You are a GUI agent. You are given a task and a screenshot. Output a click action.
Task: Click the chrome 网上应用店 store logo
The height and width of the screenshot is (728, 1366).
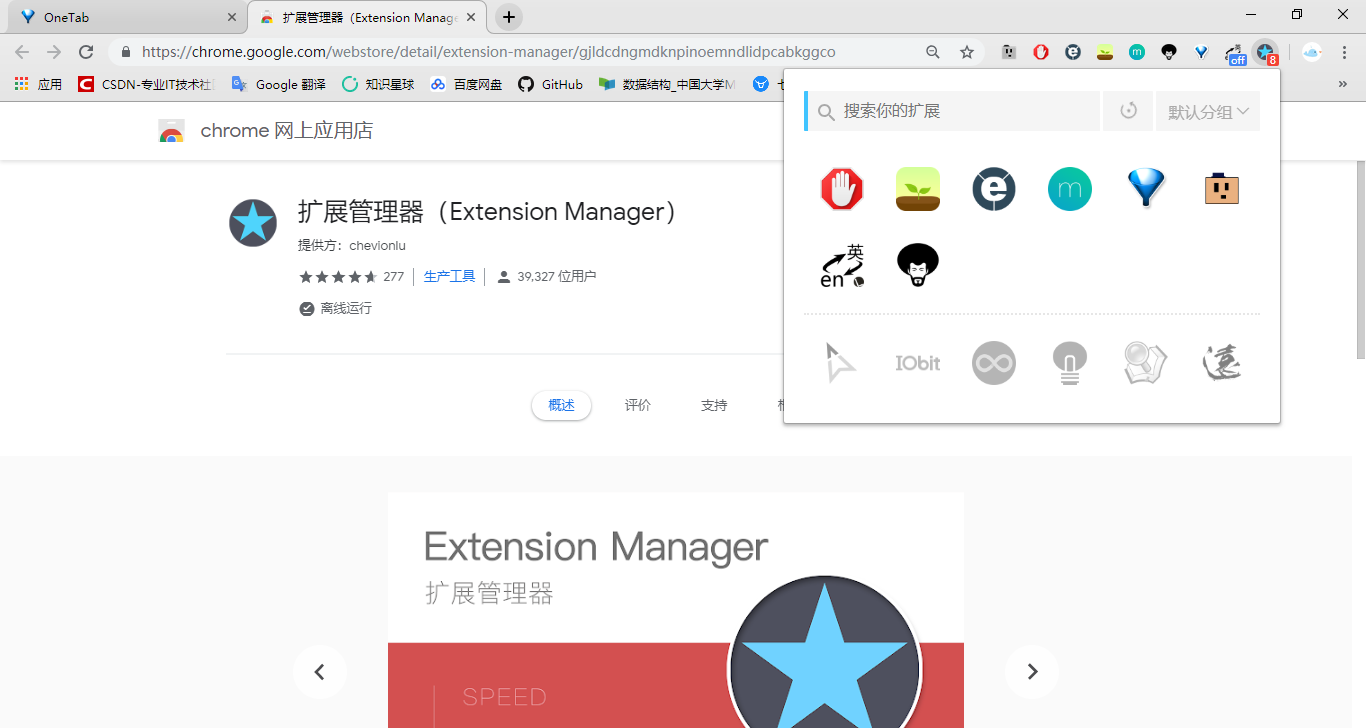[266, 131]
